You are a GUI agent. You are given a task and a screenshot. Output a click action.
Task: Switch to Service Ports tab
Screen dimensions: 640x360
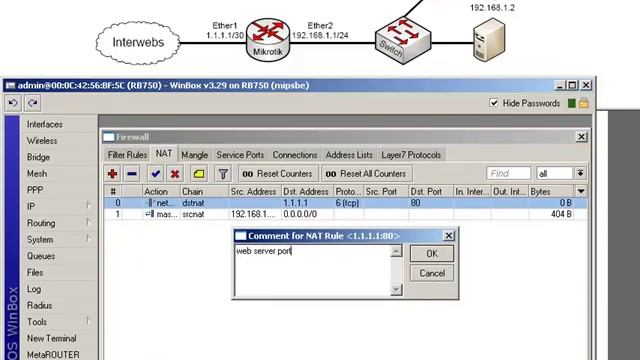coord(240,155)
